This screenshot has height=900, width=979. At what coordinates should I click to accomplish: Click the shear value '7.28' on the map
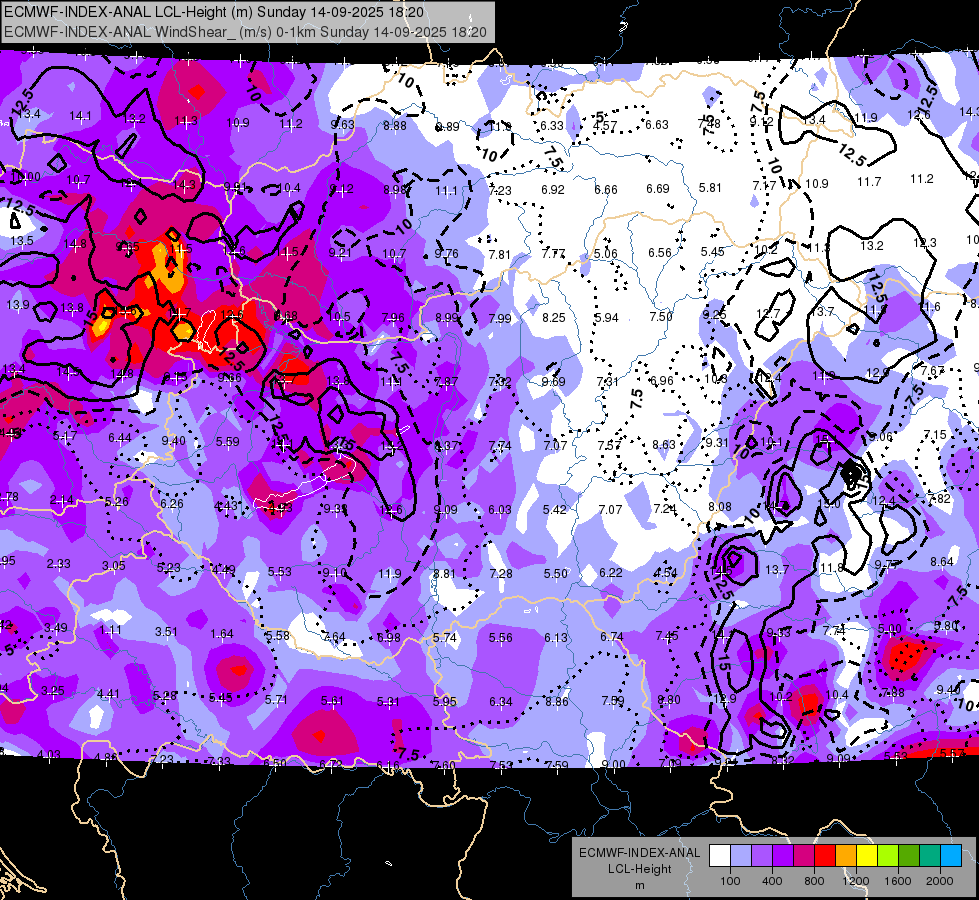(501, 573)
